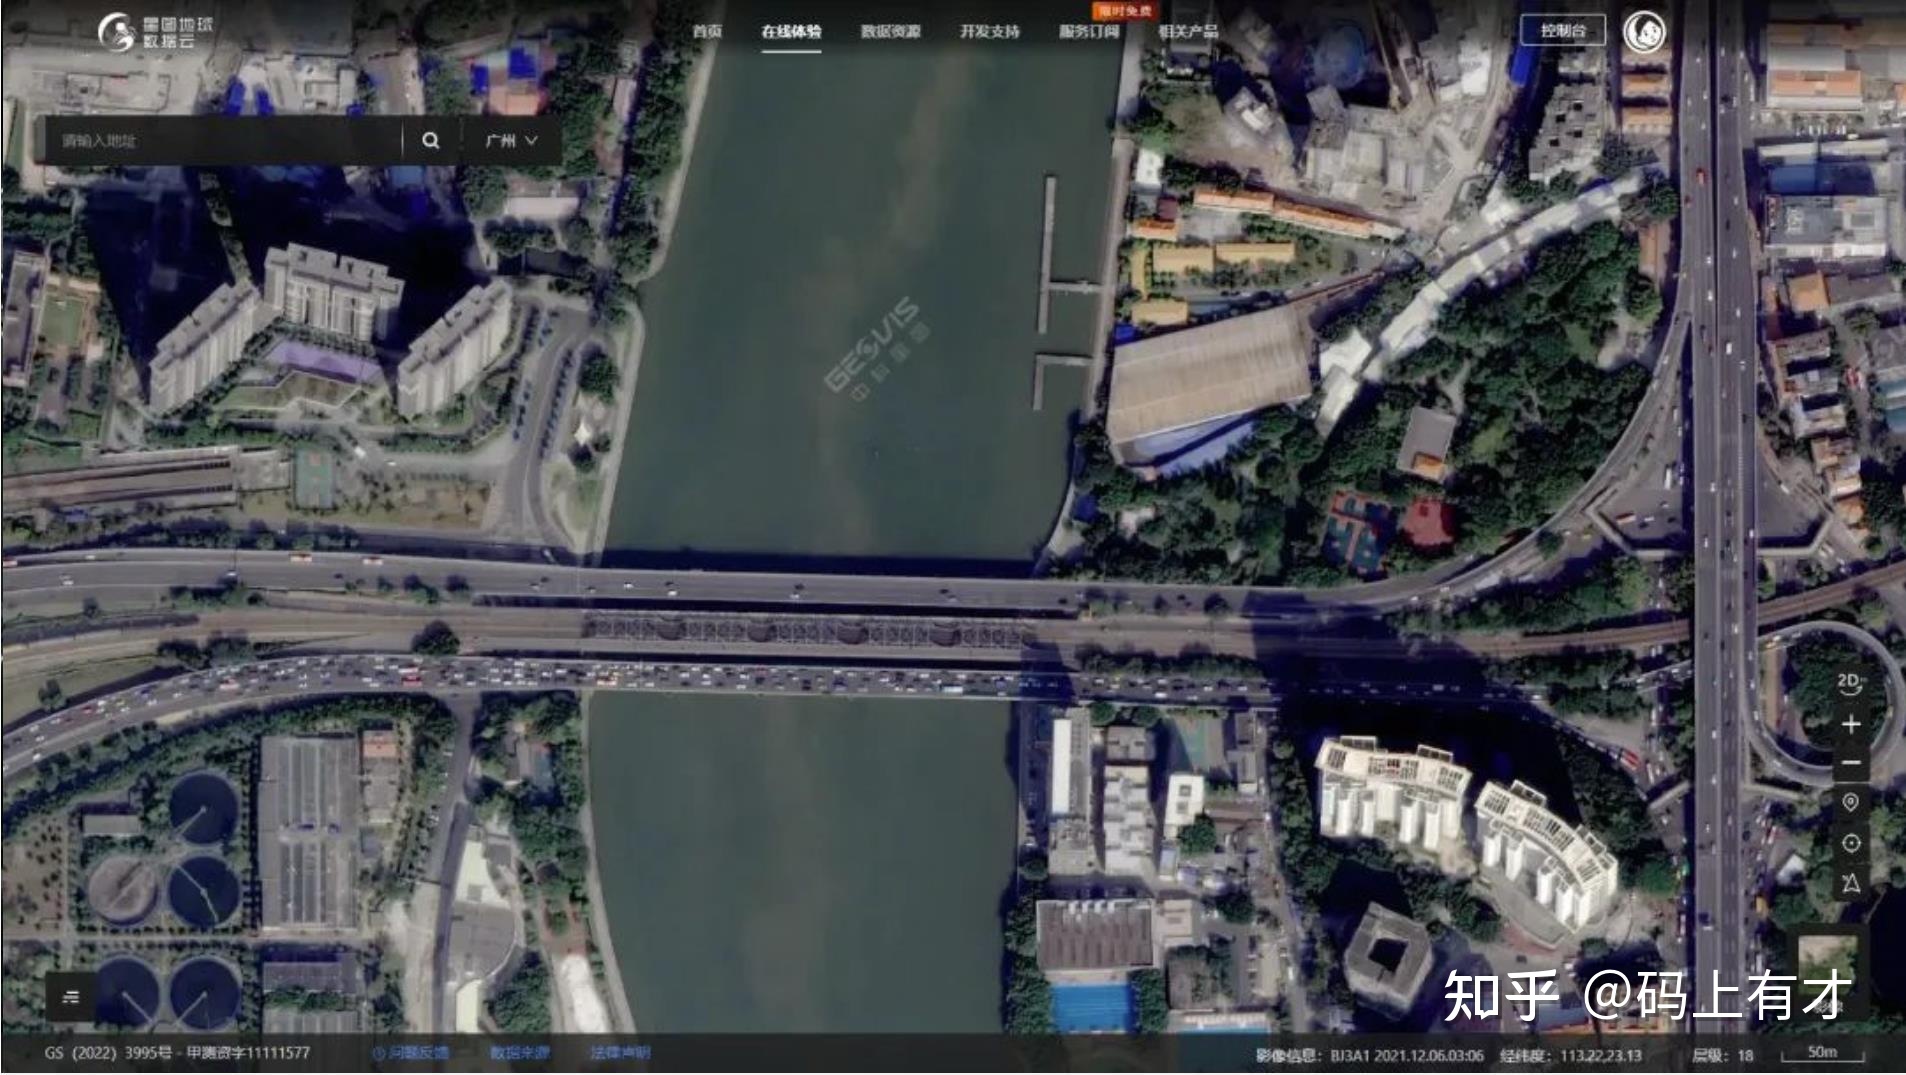
Task: Click the locate-me target icon
Action: click(1851, 843)
